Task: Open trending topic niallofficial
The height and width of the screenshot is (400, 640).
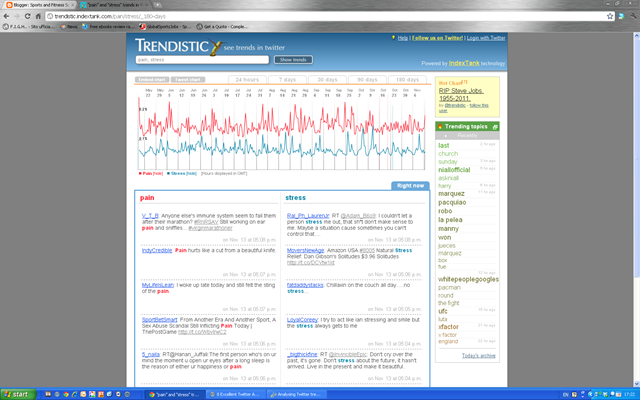Action: click(x=454, y=170)
